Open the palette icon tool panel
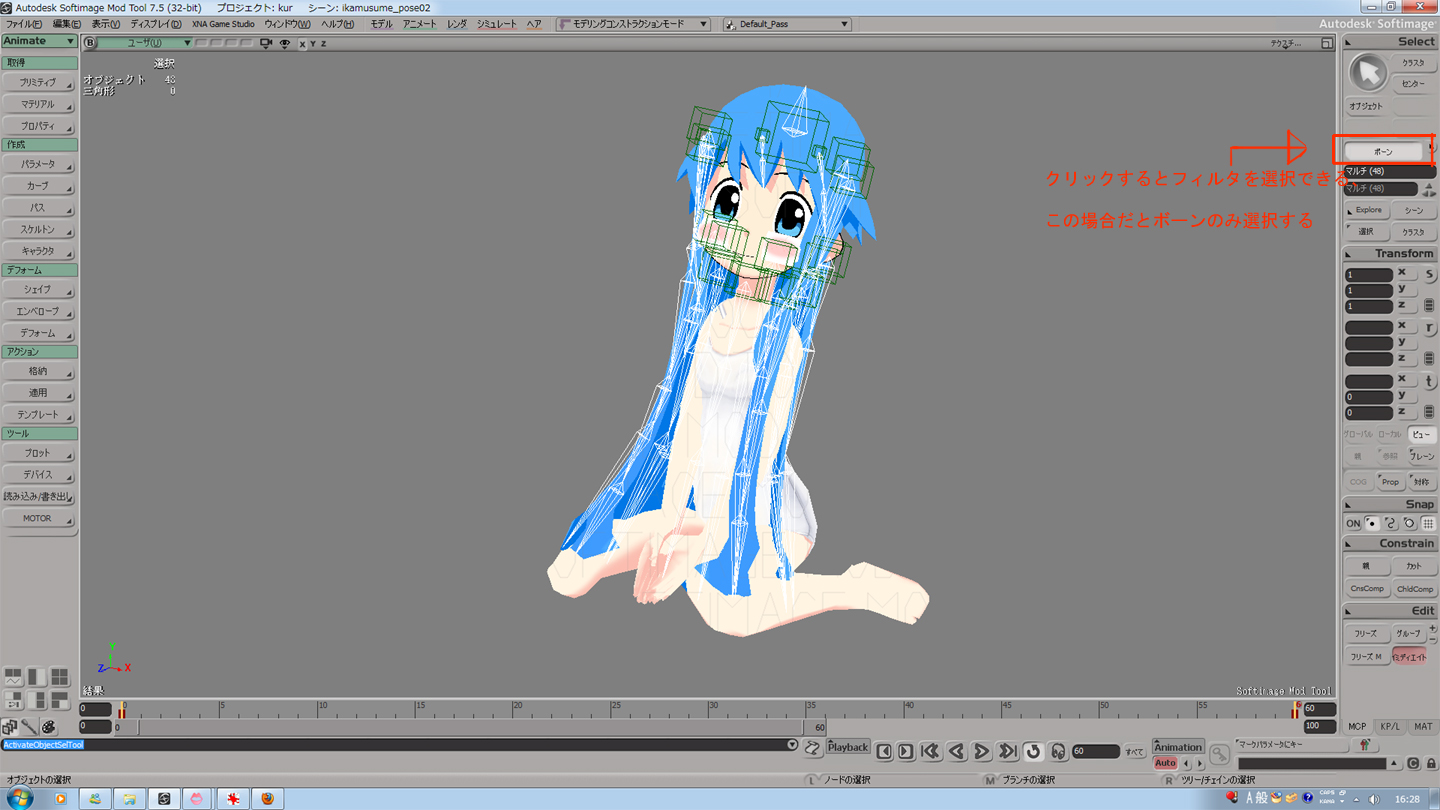Screen dimensions: 1440x810 tap(48, 727)
